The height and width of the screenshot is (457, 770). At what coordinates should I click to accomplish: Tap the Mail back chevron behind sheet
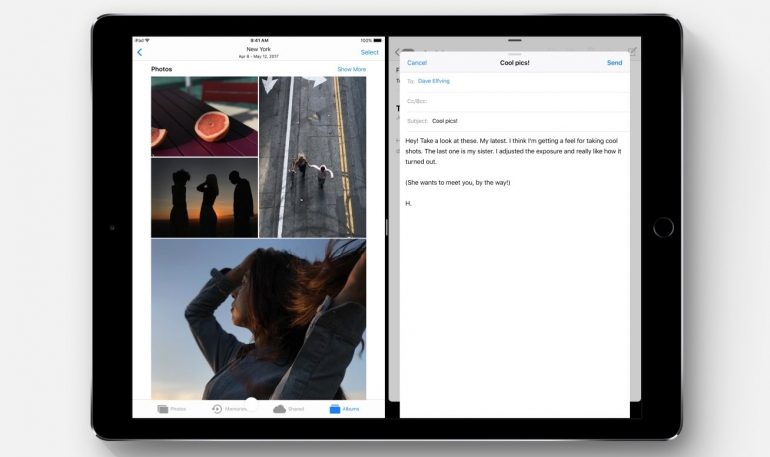coord(397,53)
